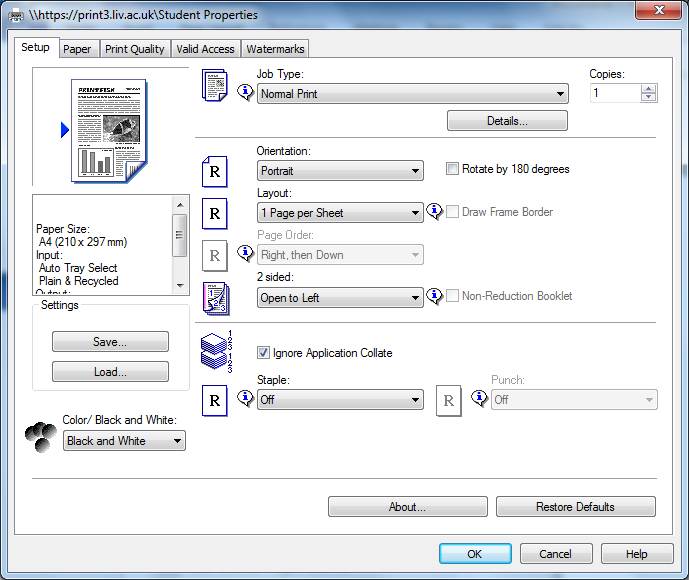This screenshot has width=689, height=580.
Task: Click the info icon beside Page Order
Action: pyautogui.click(x=245, y=253)
